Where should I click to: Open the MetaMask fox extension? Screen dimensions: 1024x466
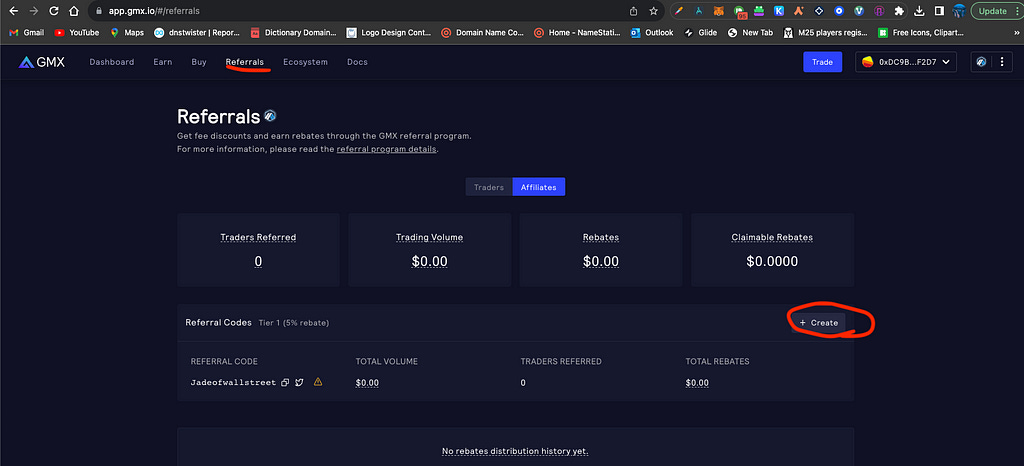point(718,11)
